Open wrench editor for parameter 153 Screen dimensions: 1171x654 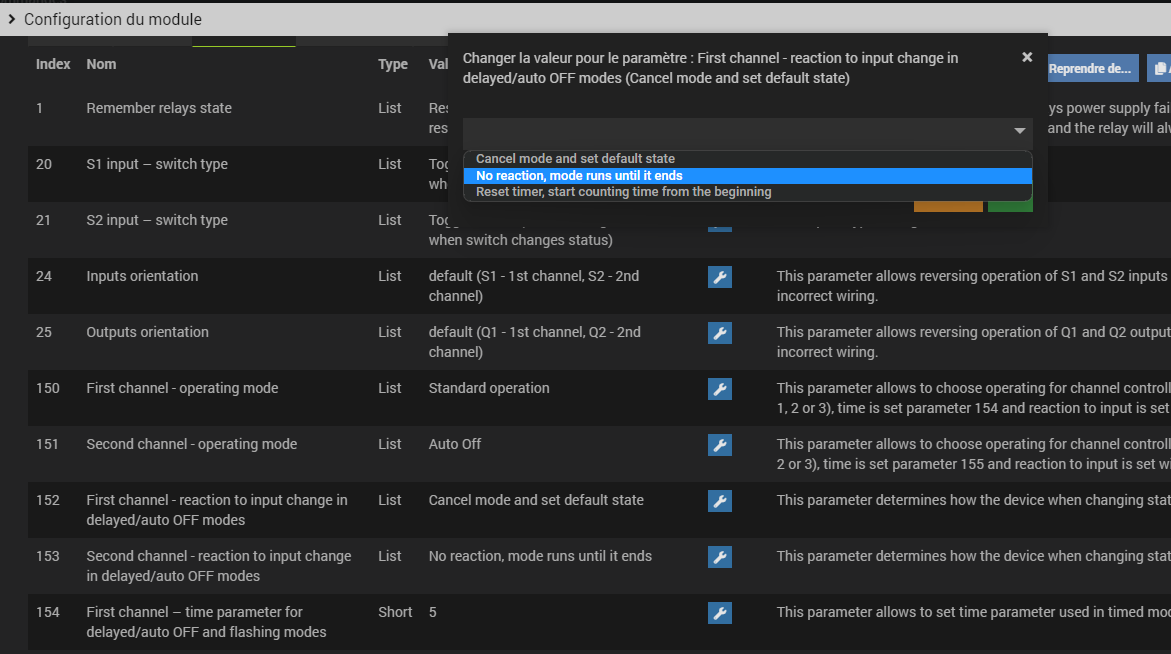(720, 557)
